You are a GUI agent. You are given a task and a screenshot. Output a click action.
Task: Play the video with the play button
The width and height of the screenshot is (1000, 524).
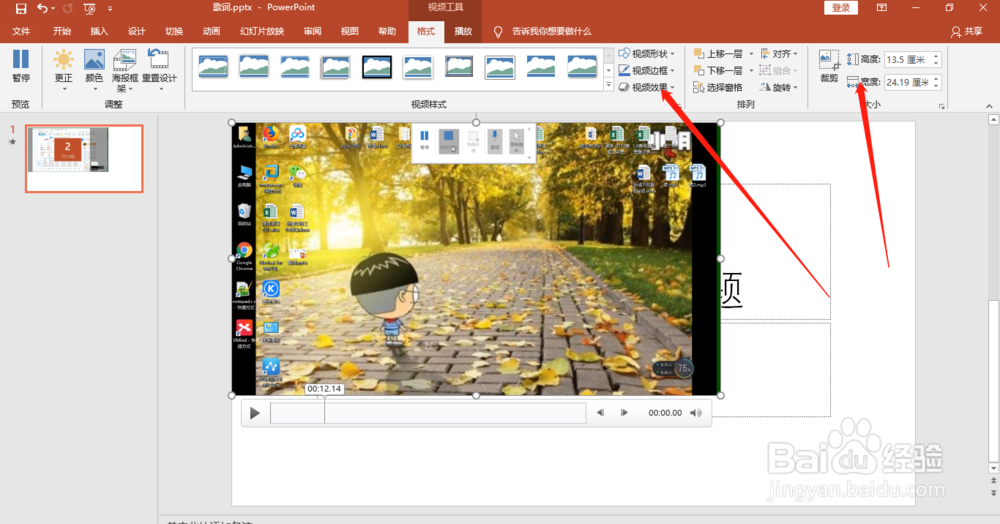[x=254, y=413]
